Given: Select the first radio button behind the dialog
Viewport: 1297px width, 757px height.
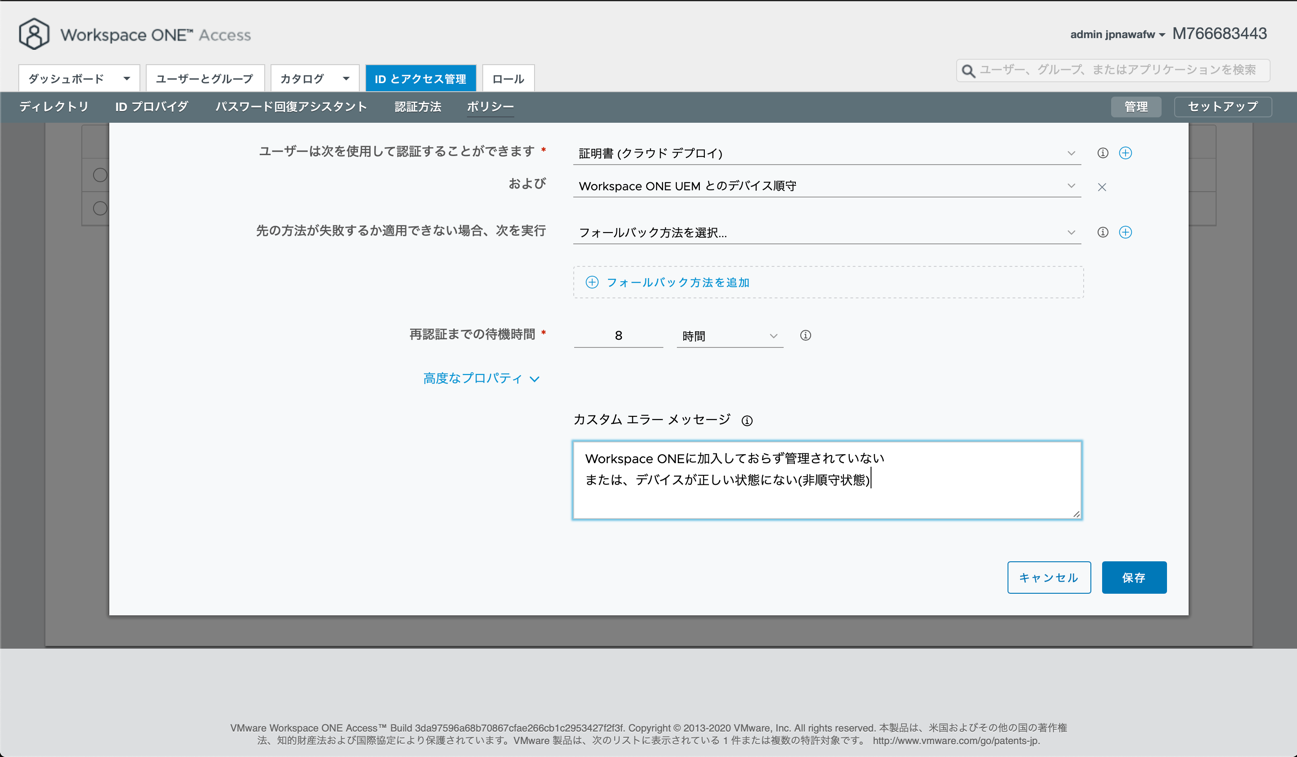Looking at the screenshot, I should click(x=100, y=175).
